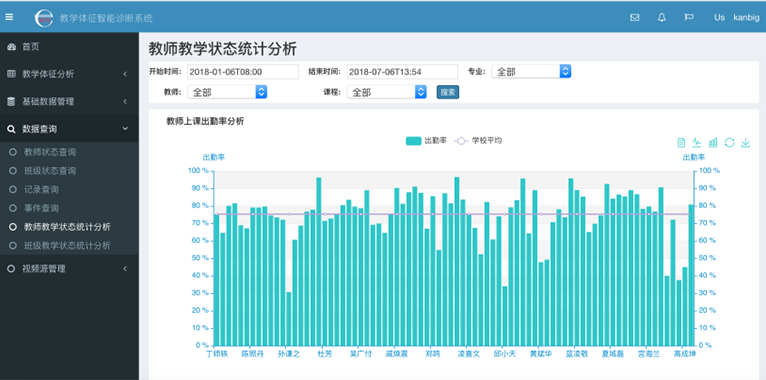The width and height of the screenshot is (766, 380).
Task: Click the axis label 陈照丹
Action: (253, 354)
